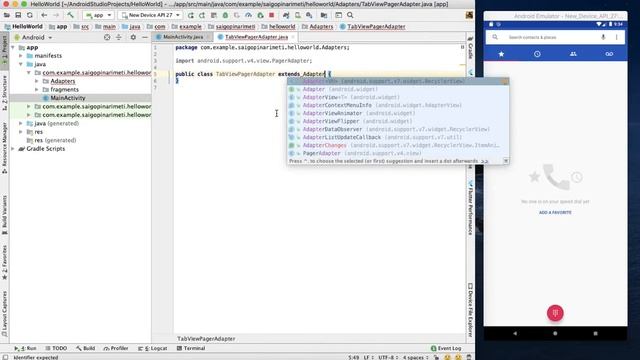Open the emulator overflow menu (three dots)
640x360 pixels.
[617, 37]
